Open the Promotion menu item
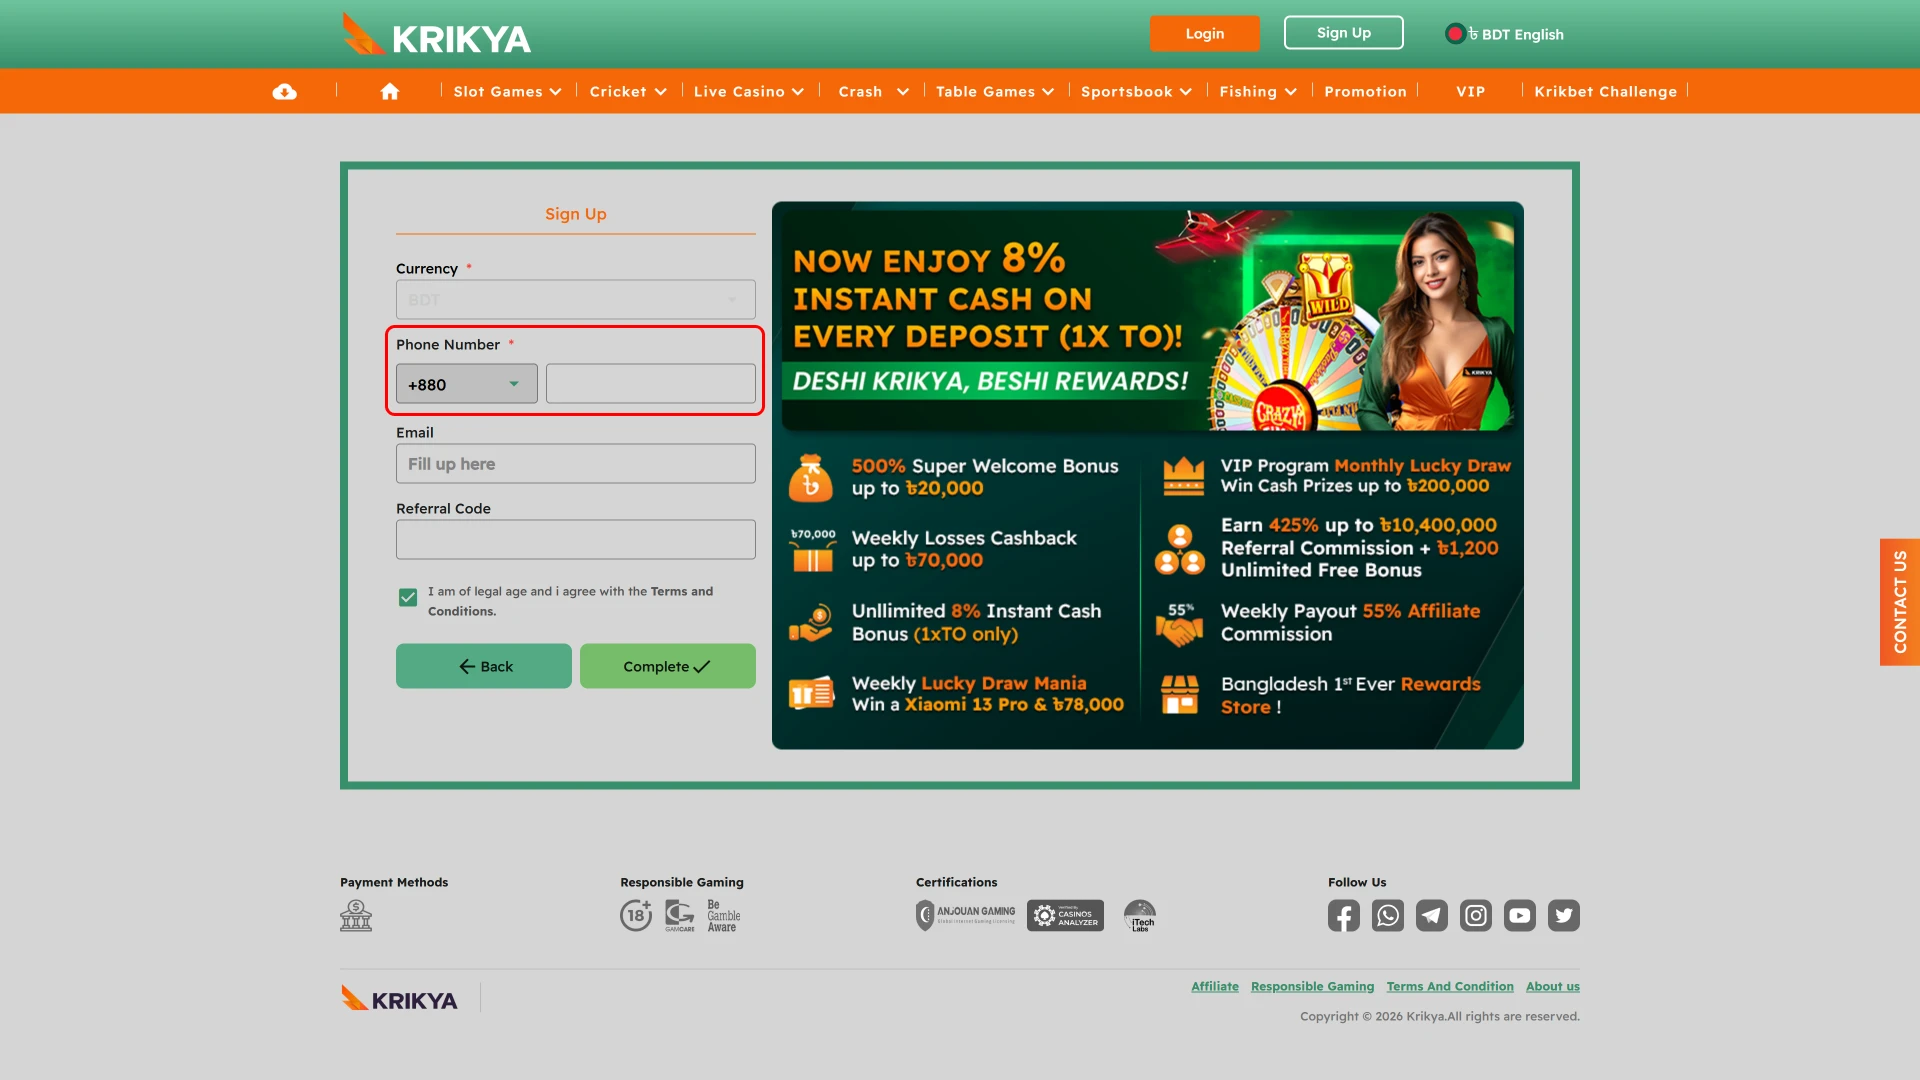1920x1080 pixels. [x=1365, y=91]
